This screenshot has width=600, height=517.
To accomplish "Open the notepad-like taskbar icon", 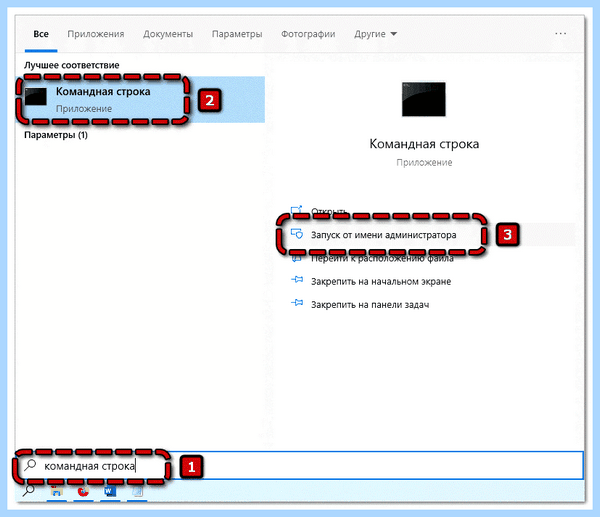I will point(137,491).
